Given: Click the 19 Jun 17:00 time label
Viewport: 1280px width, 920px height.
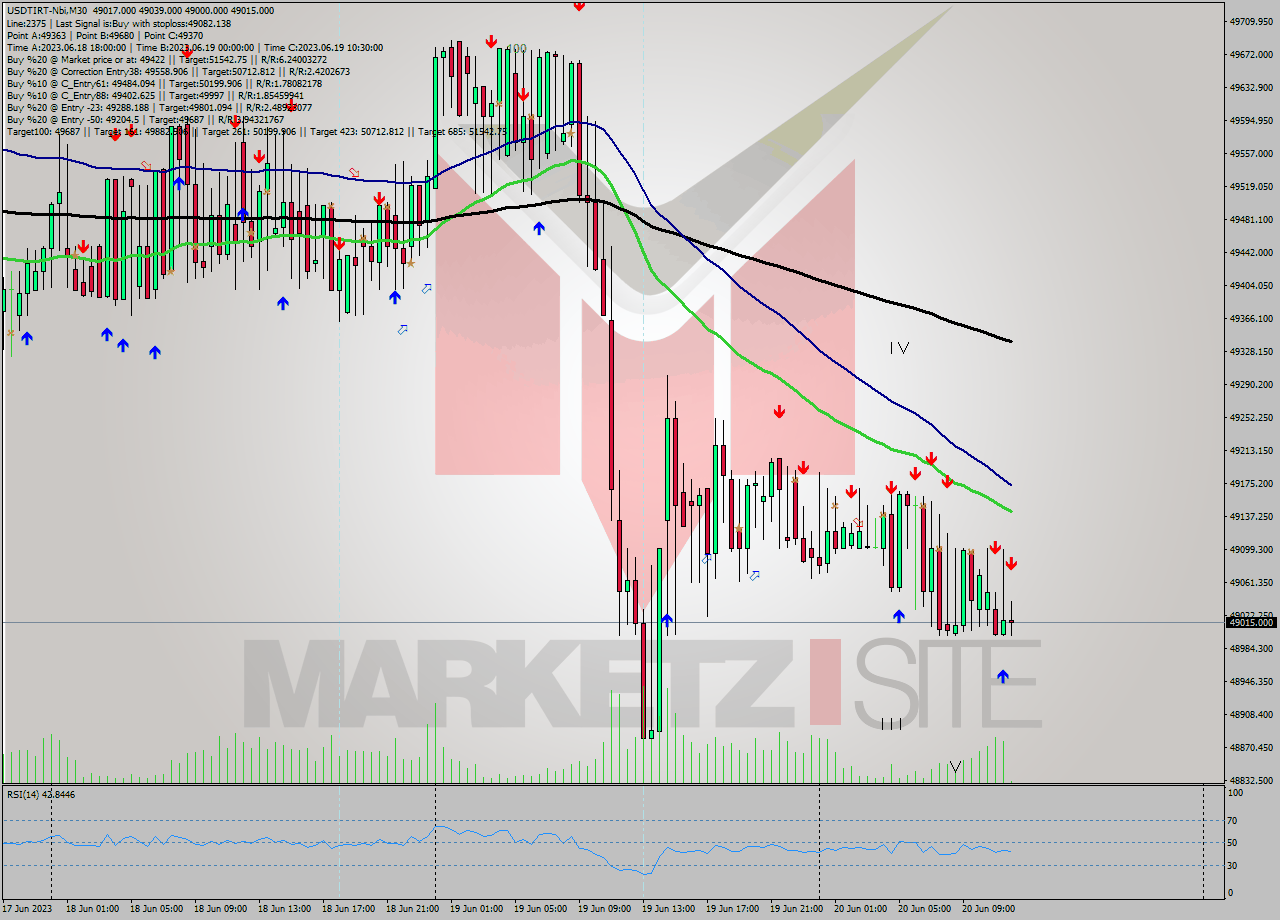Looking at the screenshot, I should click(x=731, y=909).
